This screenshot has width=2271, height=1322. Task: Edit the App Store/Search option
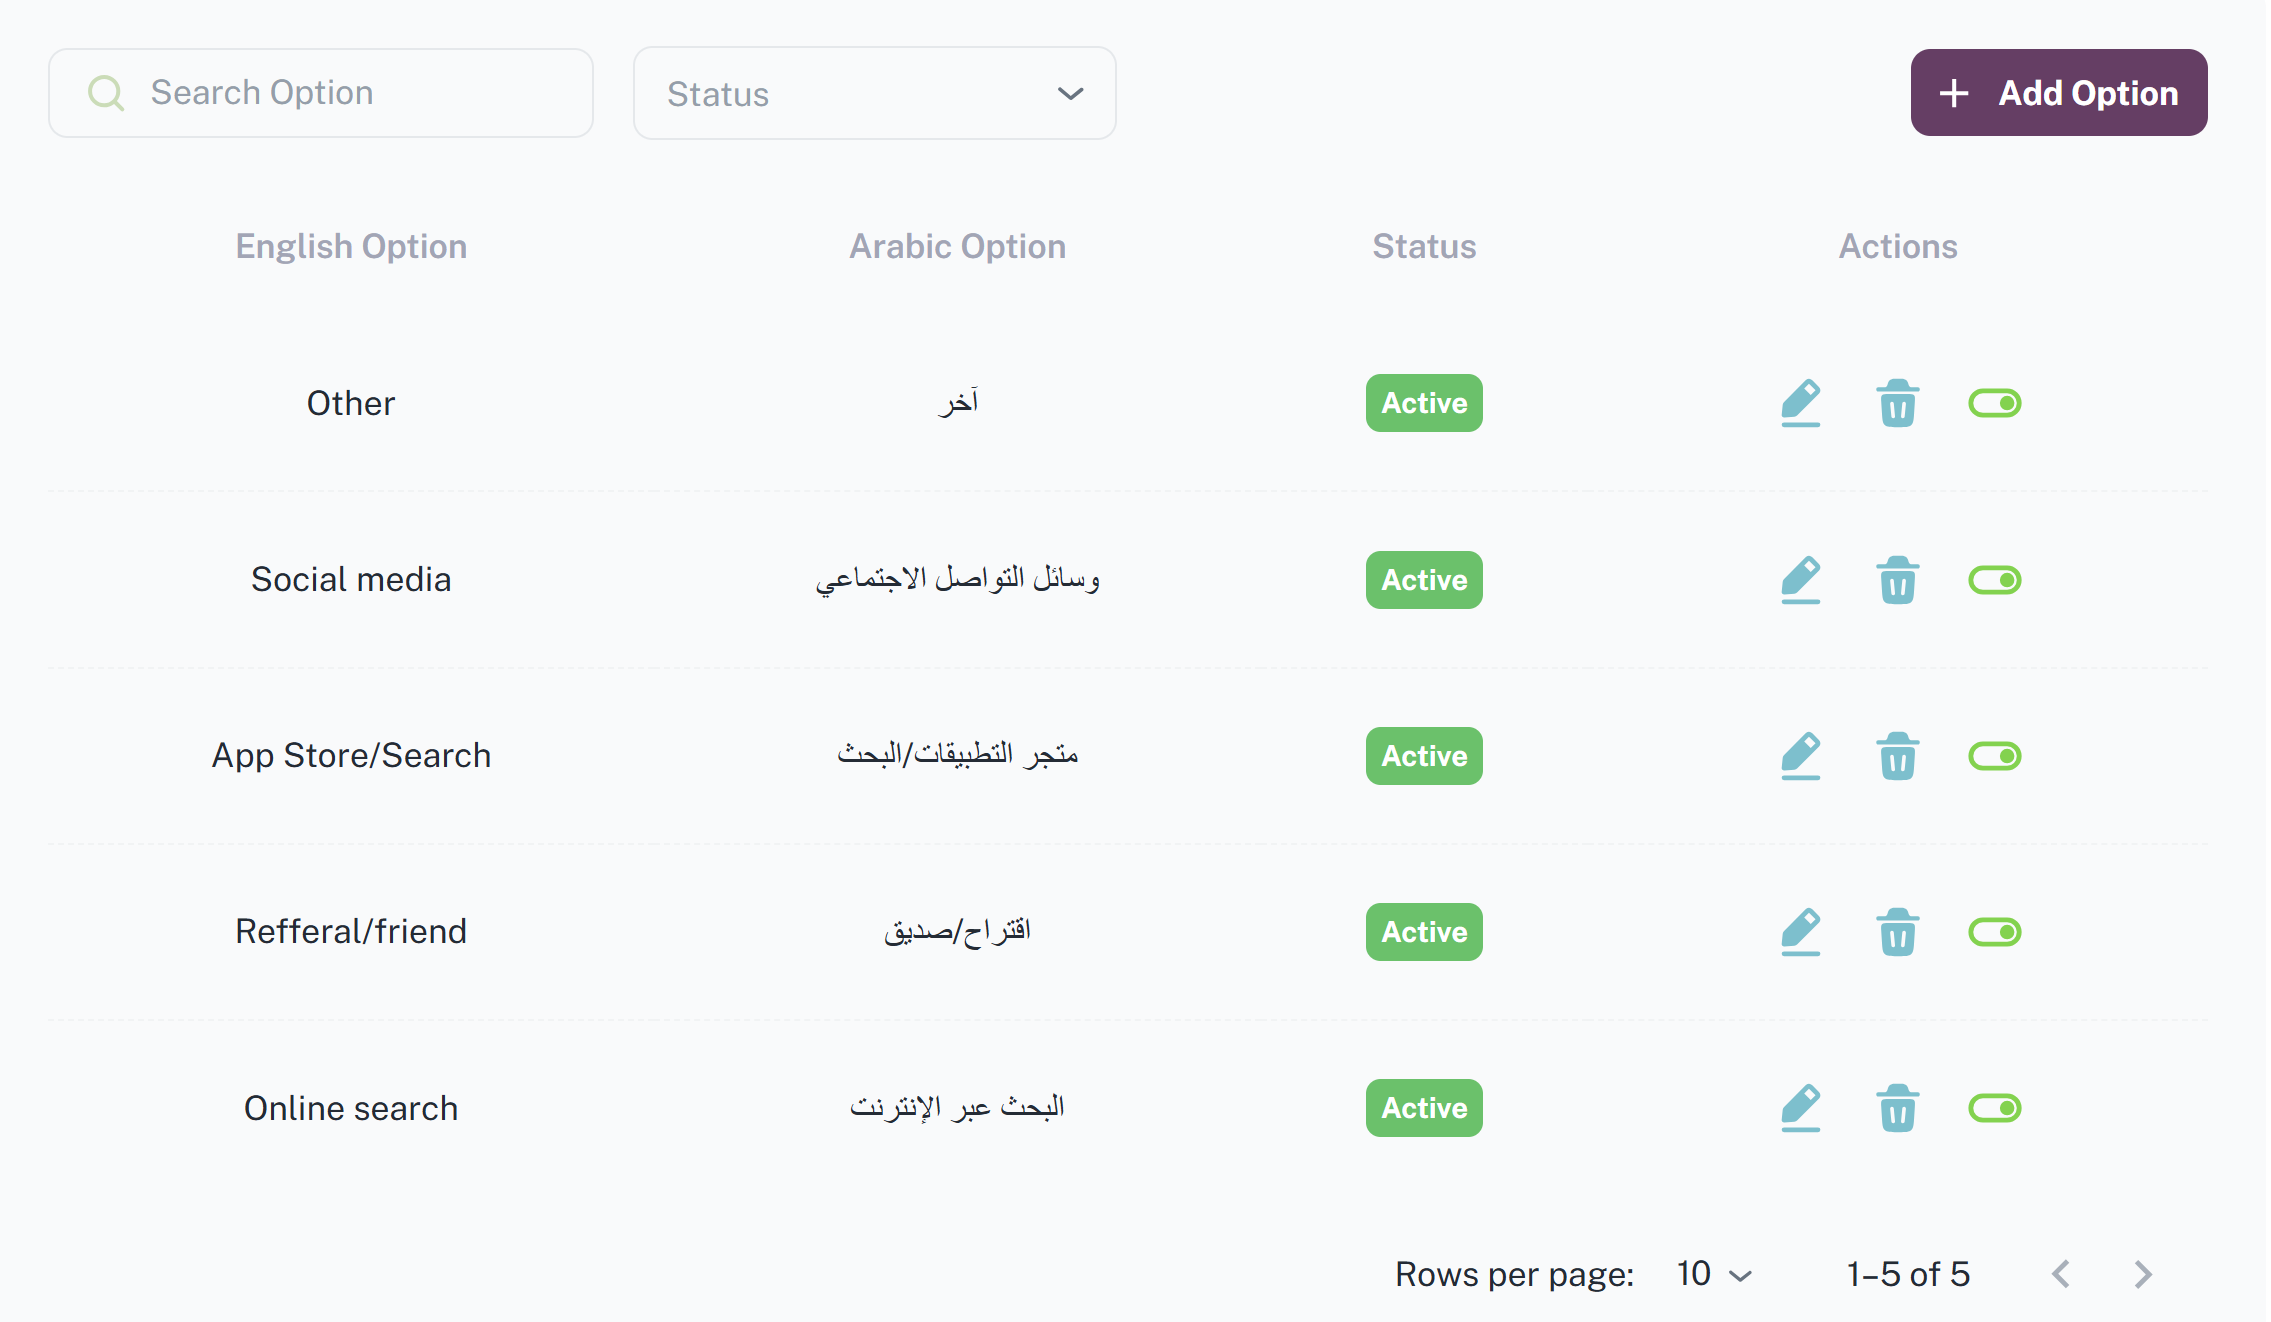point(1800,756)
